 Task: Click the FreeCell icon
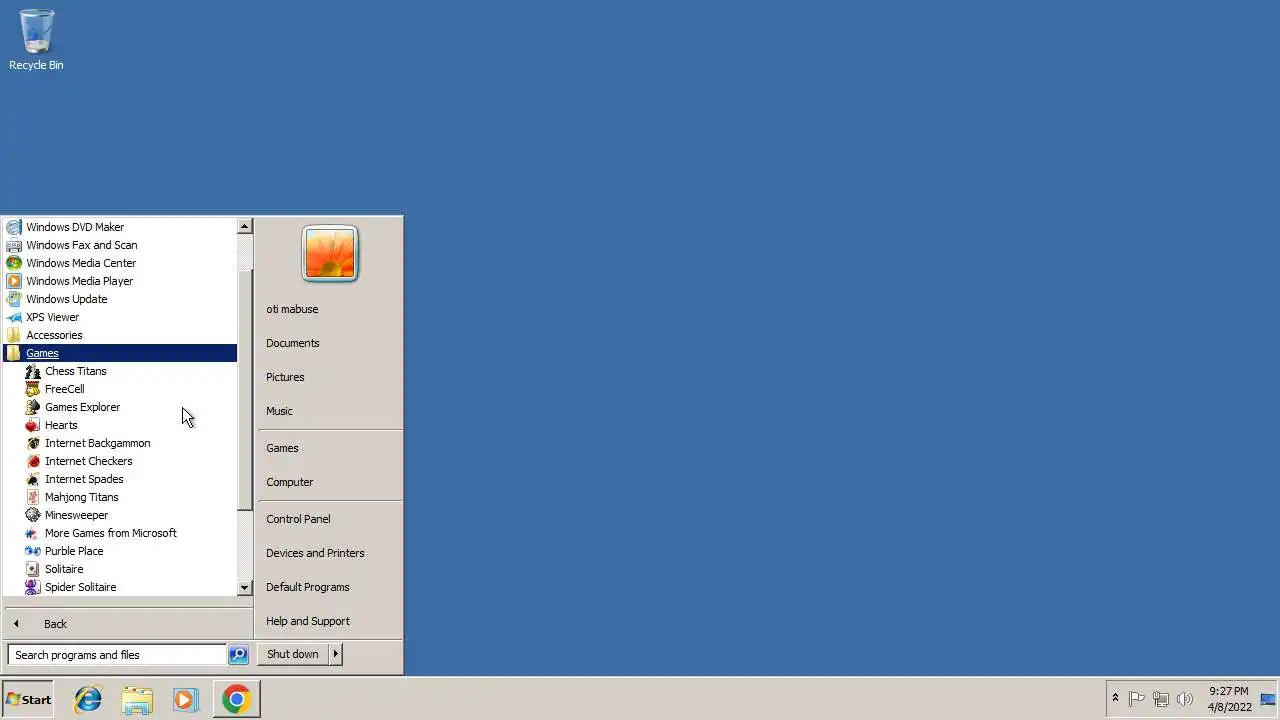click(33, 389)
